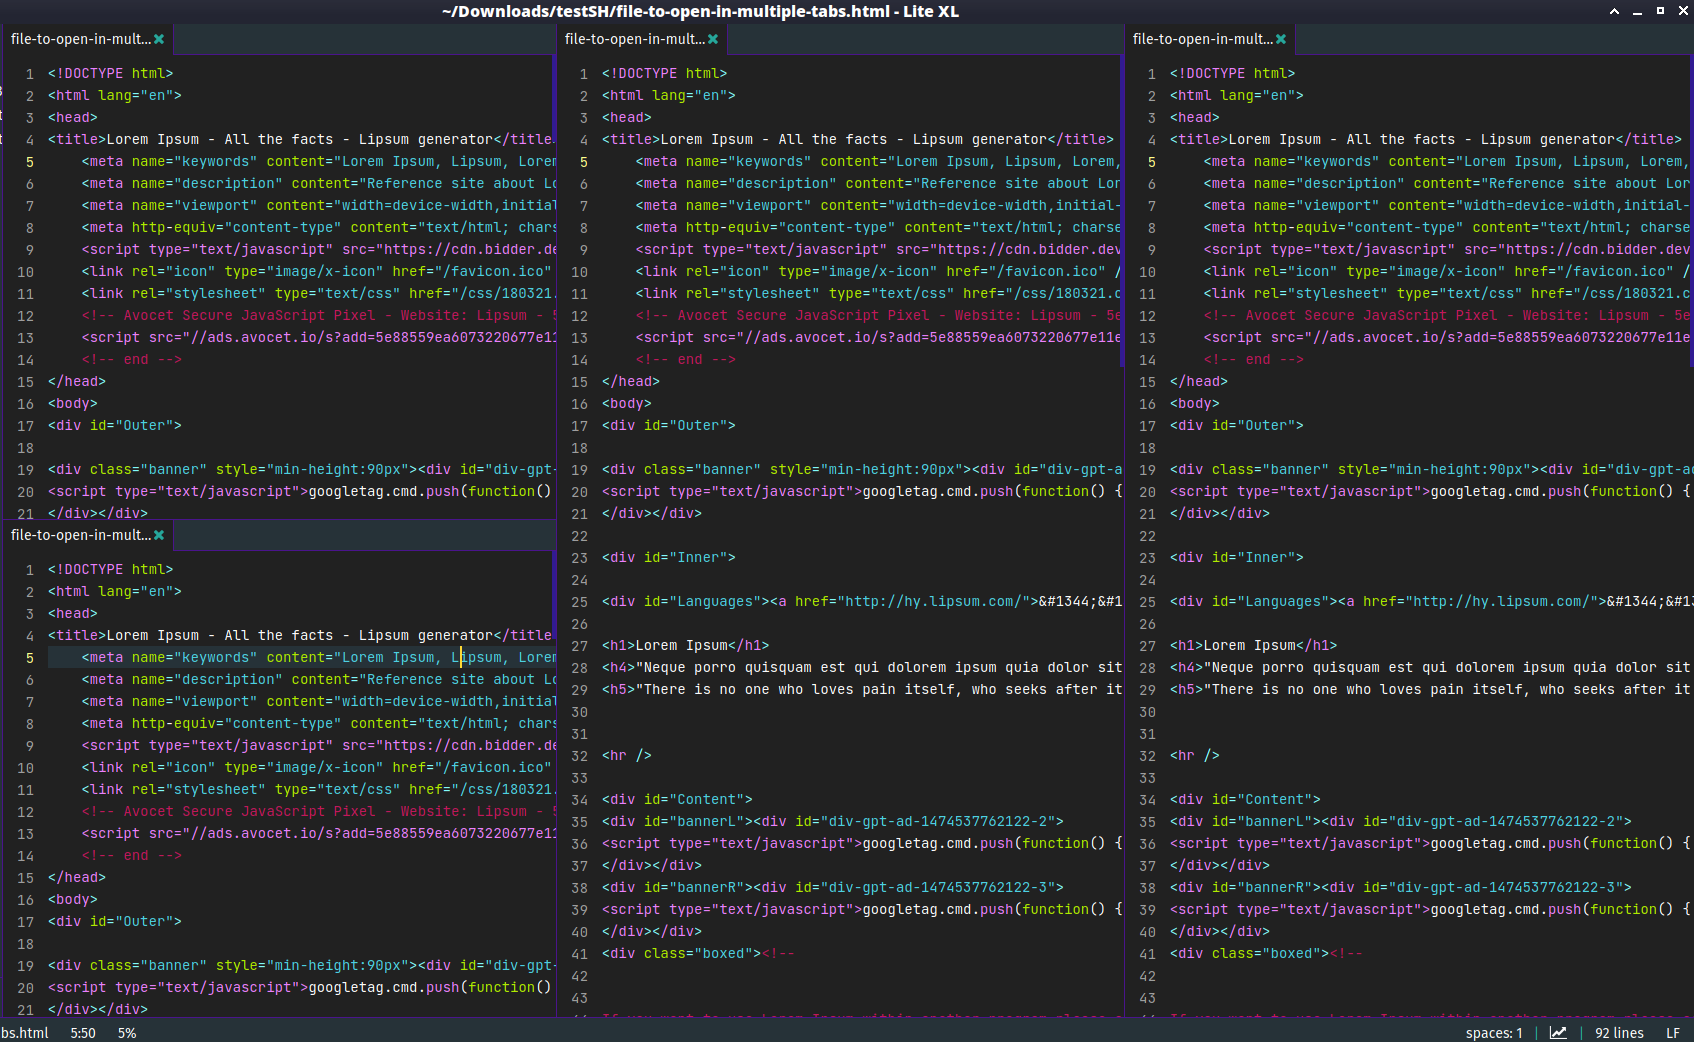
Task: Select the file tab in the top-left pane
Action: click(x=80, y=39)
